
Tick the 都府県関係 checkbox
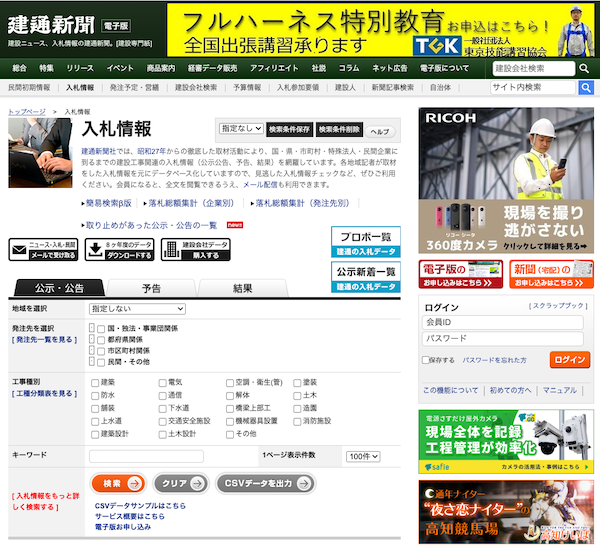pyautogui.click(x=100, y=339)
